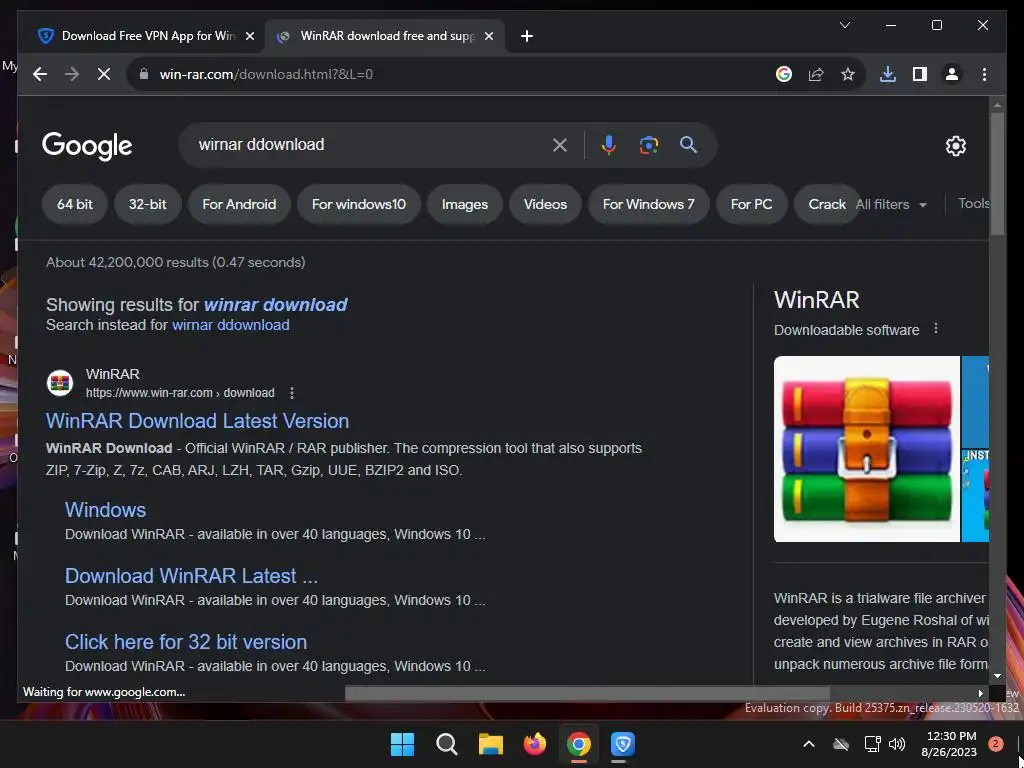The image size is (1024, 768).
Task: Bookmark this page with the star icon
Action: pos(848,74)
